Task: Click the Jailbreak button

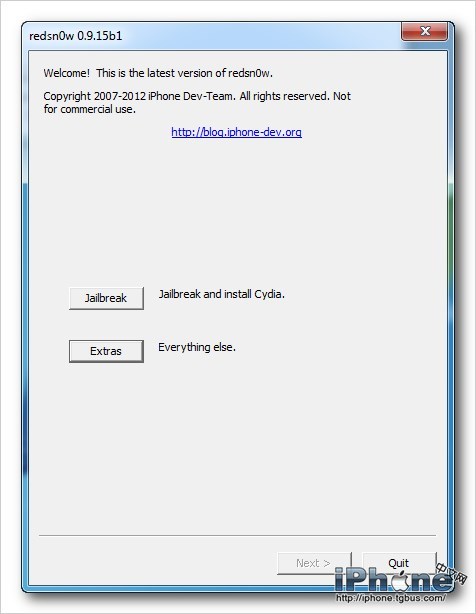Action: tap(106, 298)
